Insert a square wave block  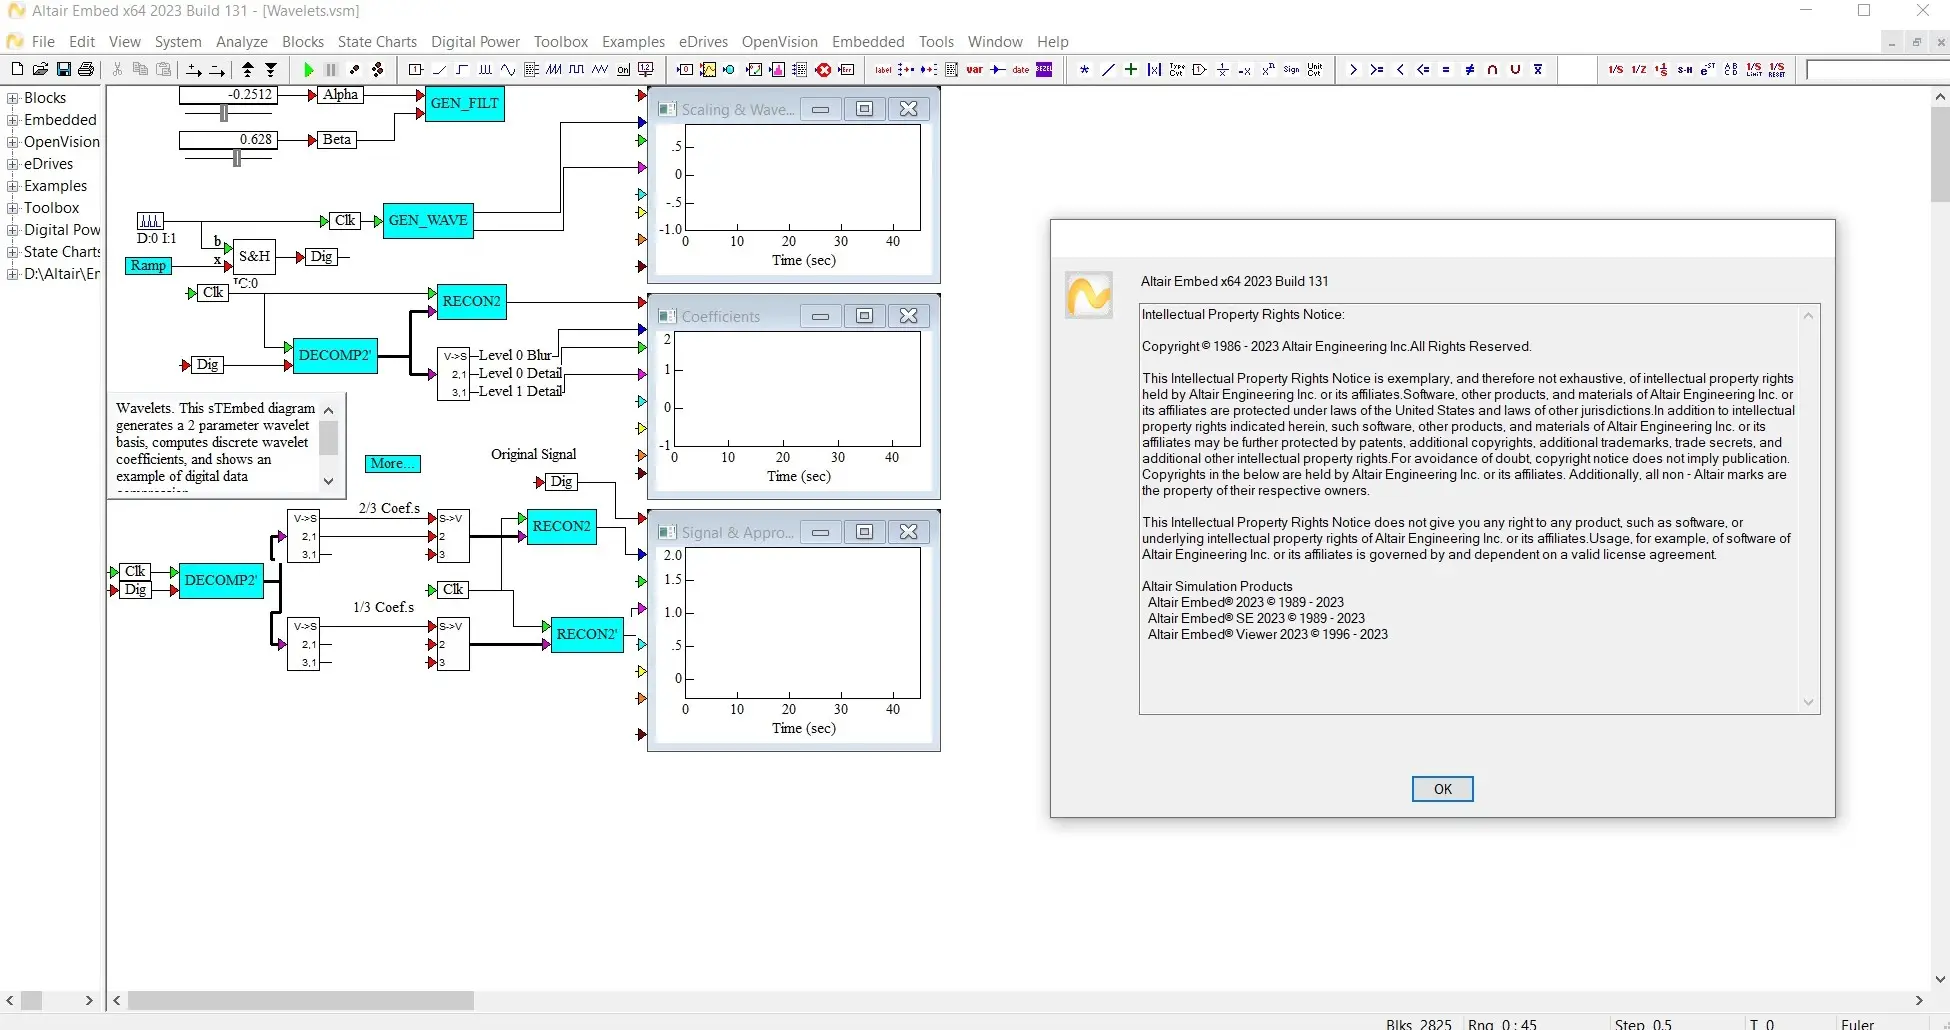click(577, 69)
